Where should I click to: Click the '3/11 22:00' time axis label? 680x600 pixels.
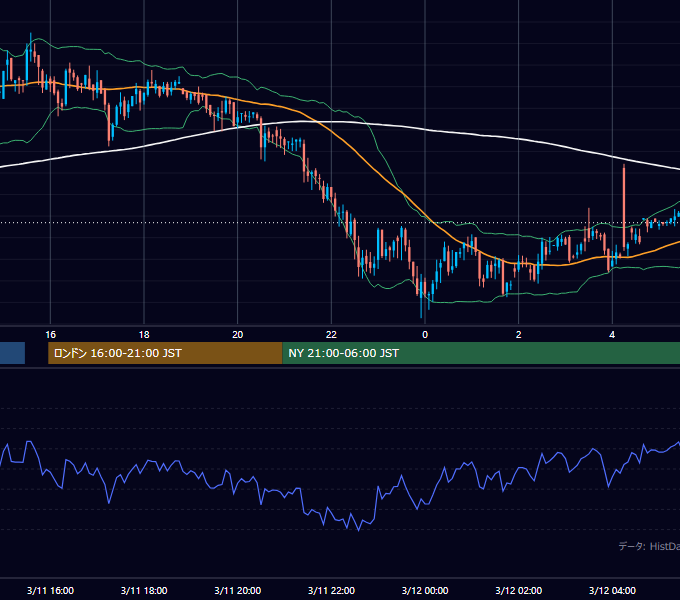[331, 590]
